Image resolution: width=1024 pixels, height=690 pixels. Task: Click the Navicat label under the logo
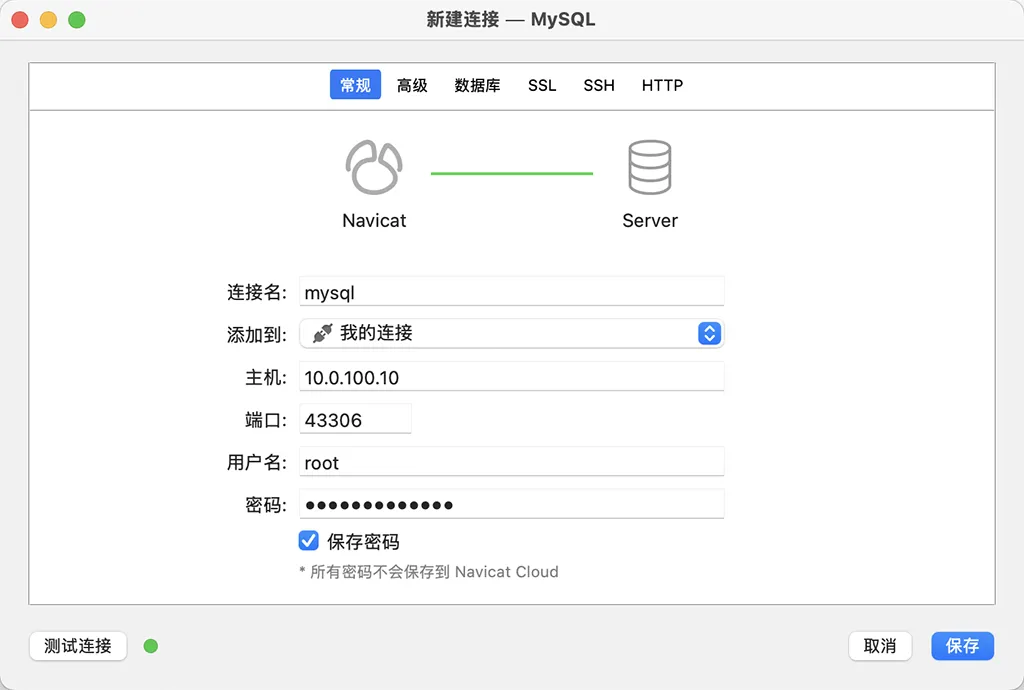click(x=374, y=221)
